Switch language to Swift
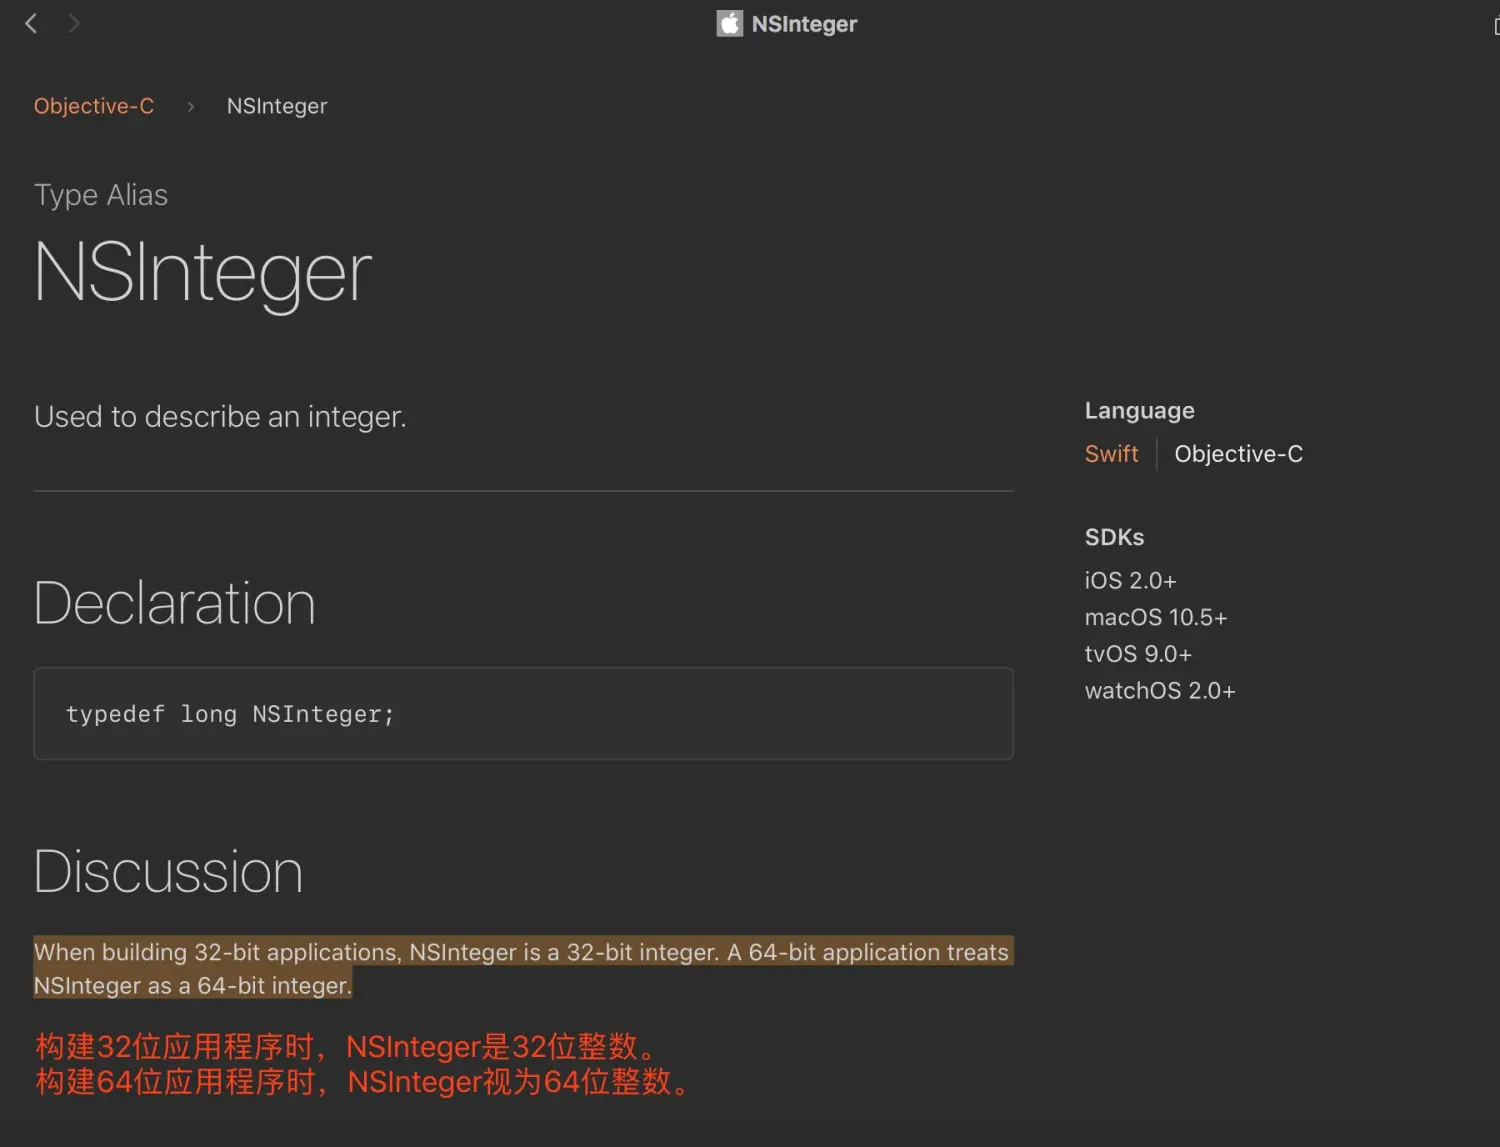This screenshot has width=1500, height=1147. coord(1111,454)
